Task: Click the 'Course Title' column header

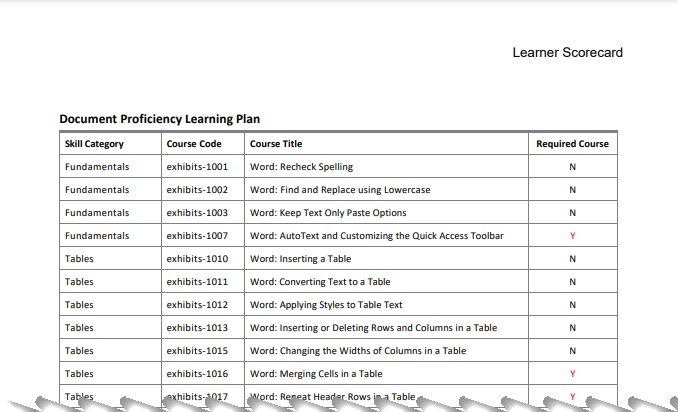Action: coord(276,144)
